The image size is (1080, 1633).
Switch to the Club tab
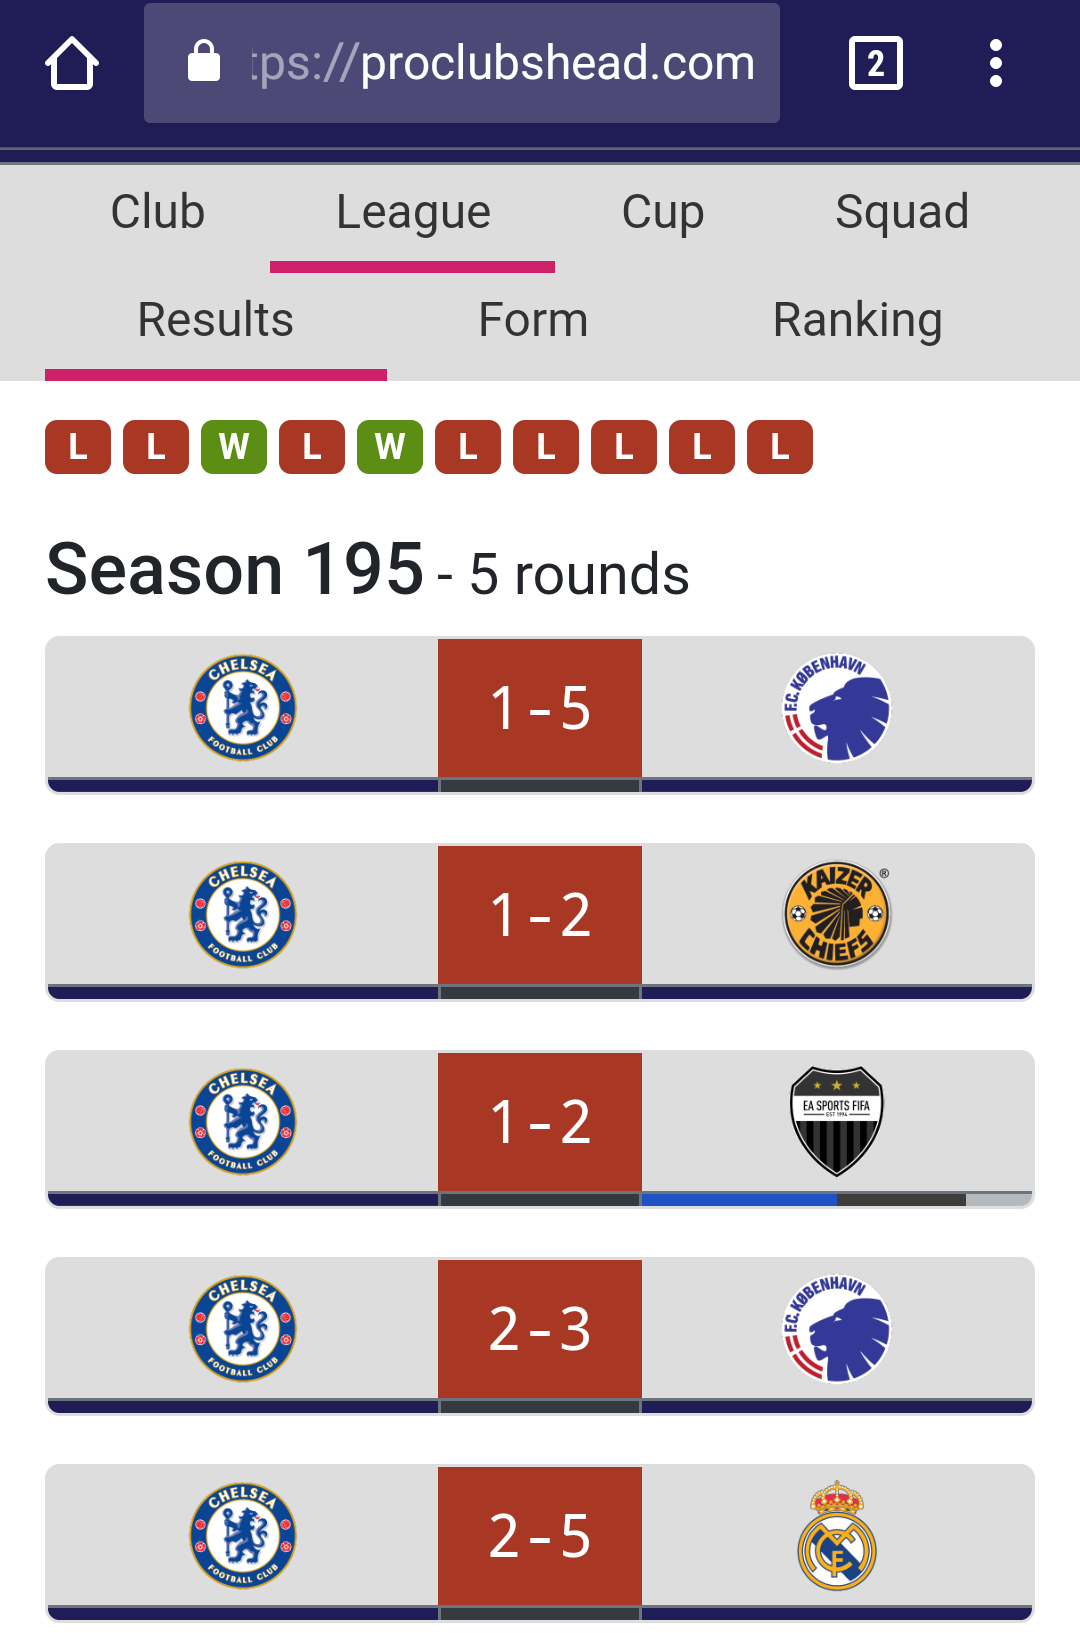[x=158, y=212]
